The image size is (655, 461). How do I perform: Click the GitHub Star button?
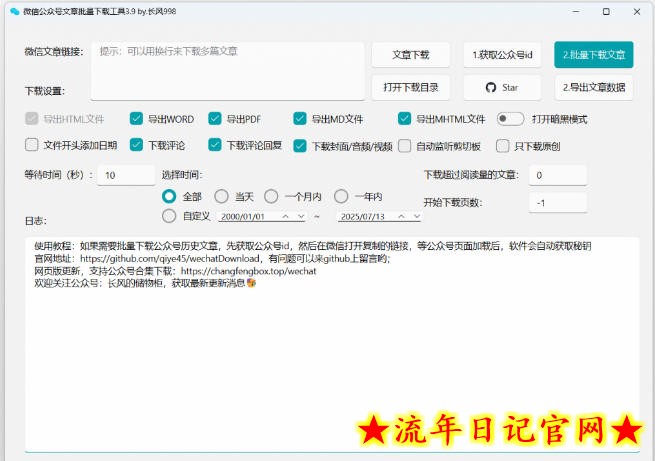[x=502, y=87]
